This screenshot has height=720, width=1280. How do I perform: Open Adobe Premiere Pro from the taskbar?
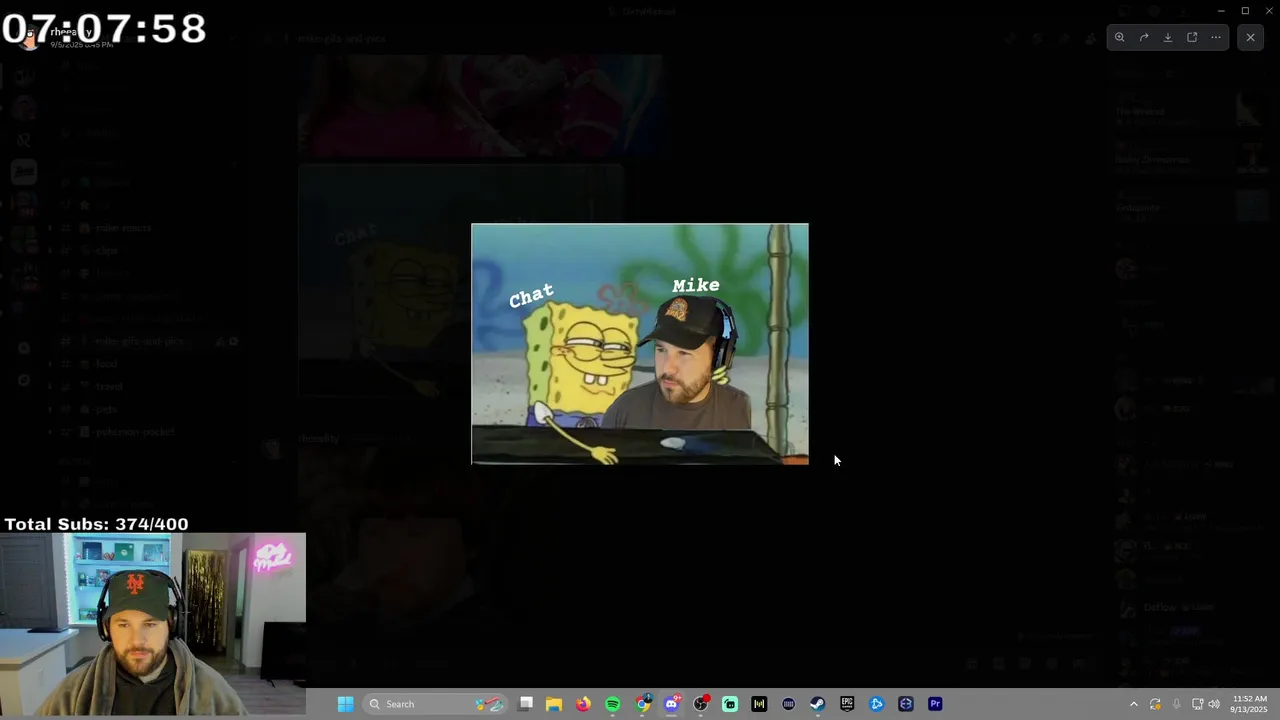(935, 704)
